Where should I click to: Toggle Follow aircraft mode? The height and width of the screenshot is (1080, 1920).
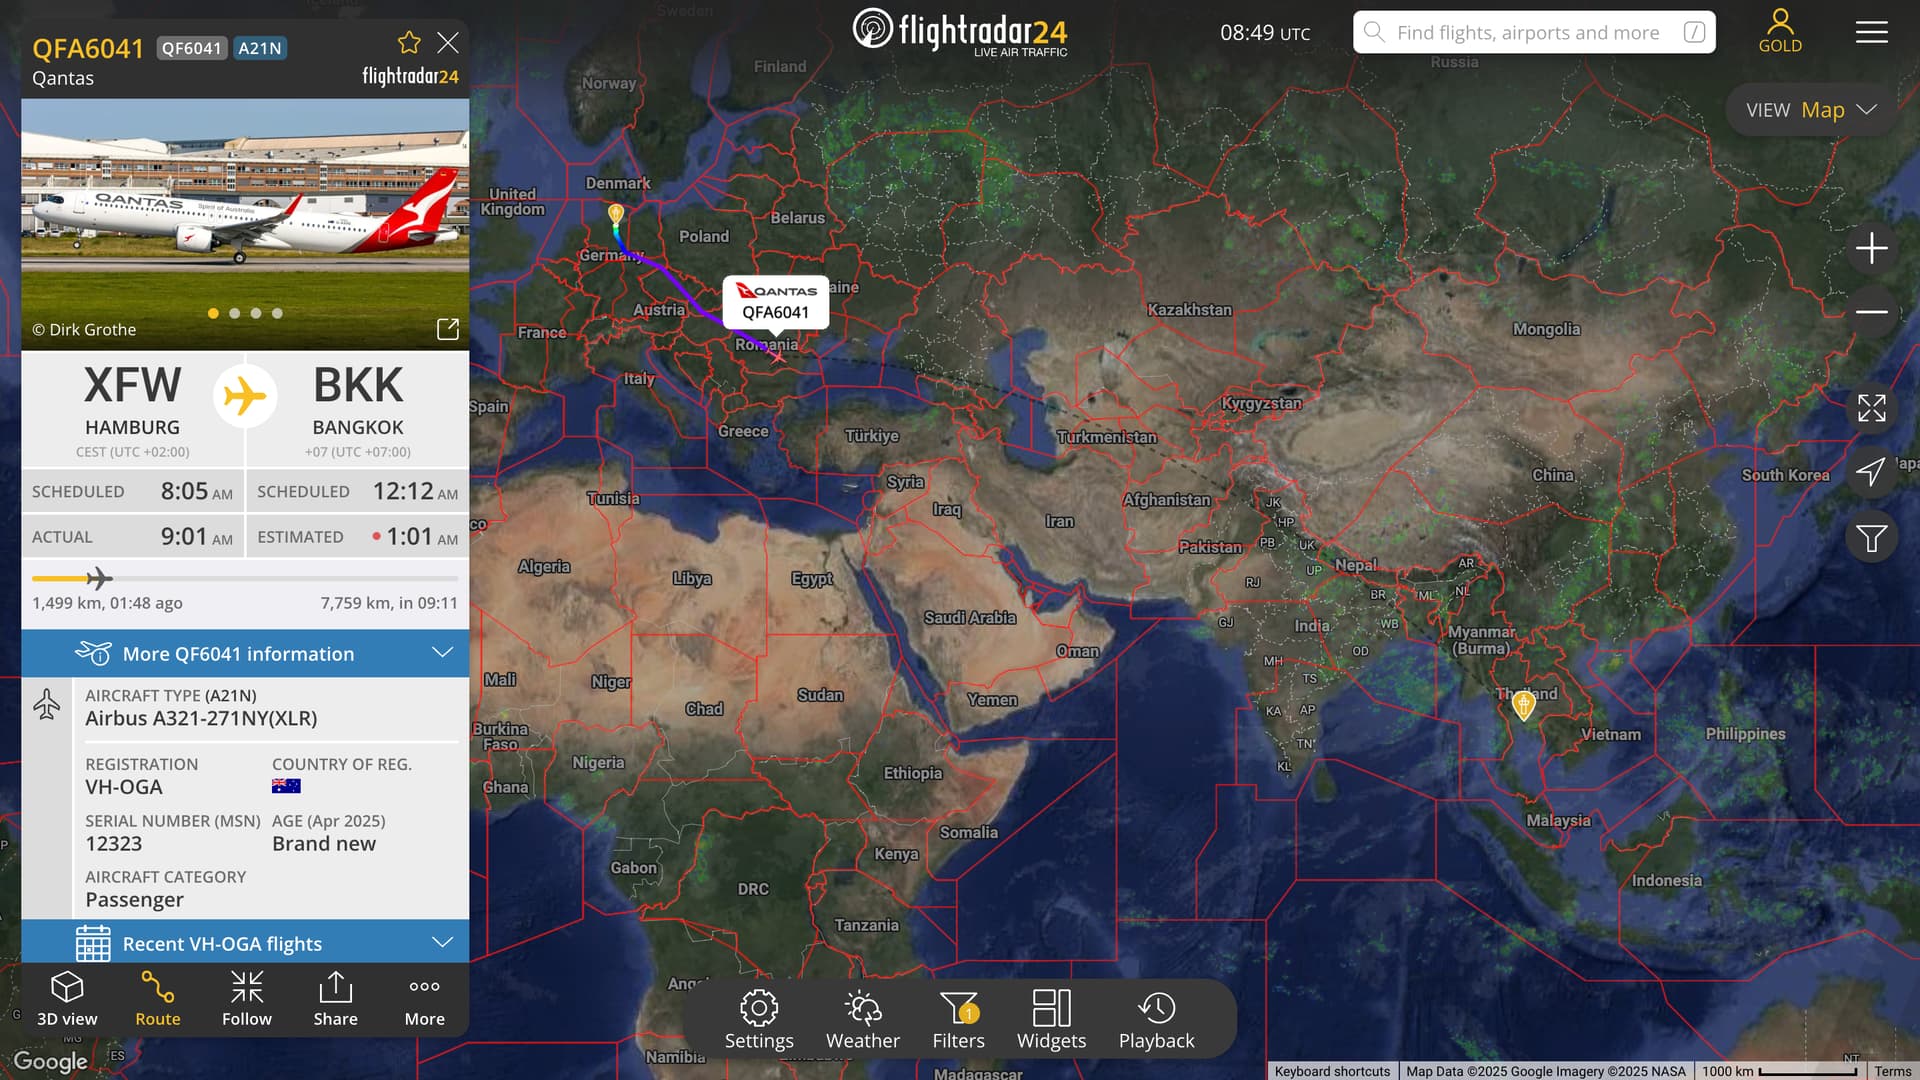pyautogui.click(x=247, y=999)
